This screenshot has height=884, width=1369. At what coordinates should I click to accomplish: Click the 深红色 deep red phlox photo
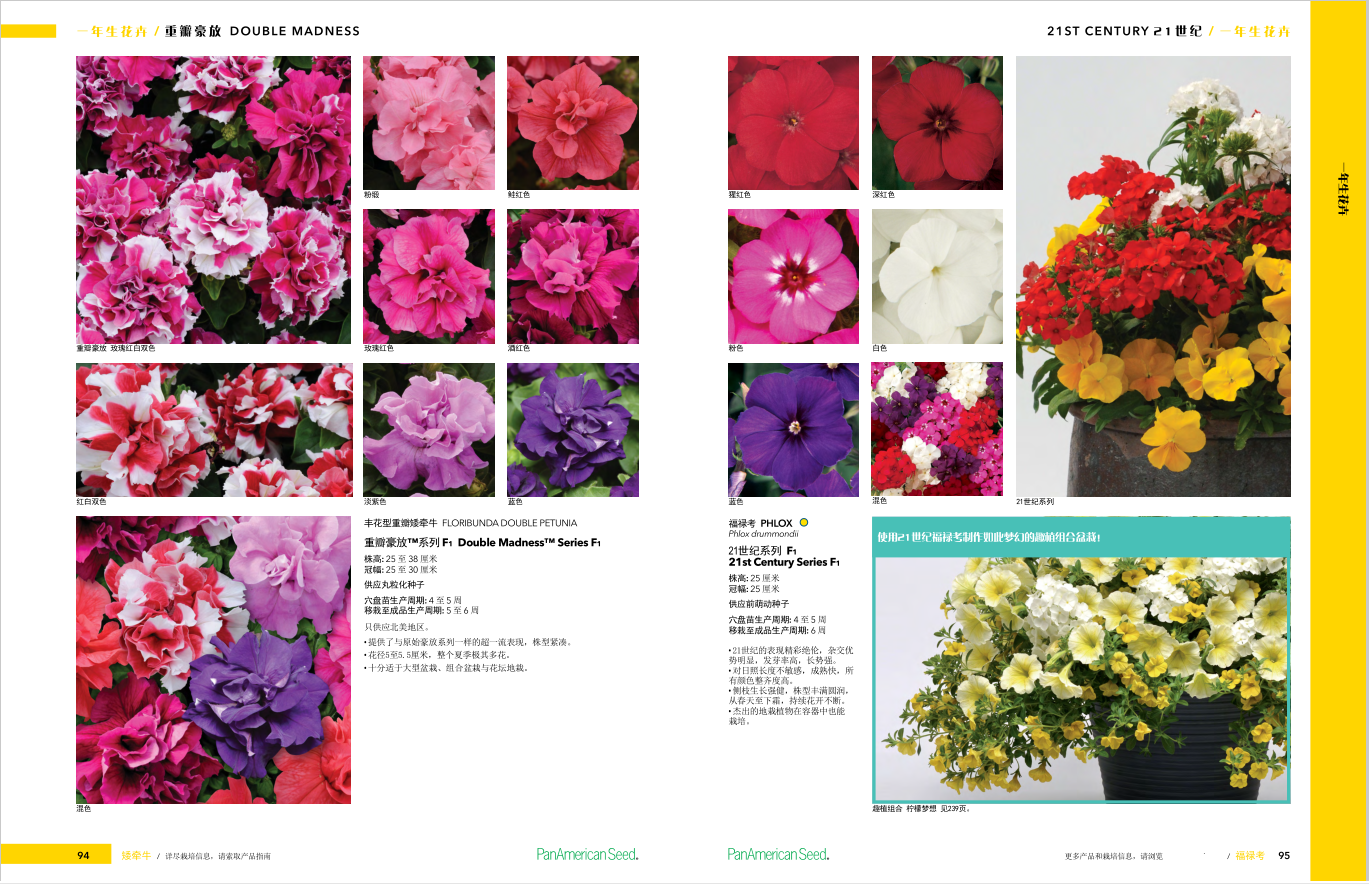tap(937, 123)
